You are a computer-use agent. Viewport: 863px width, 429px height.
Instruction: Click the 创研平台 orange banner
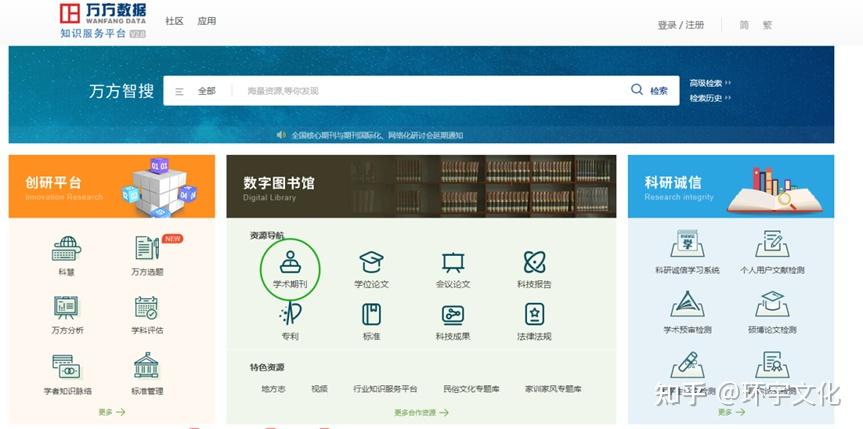pos(112,186)
